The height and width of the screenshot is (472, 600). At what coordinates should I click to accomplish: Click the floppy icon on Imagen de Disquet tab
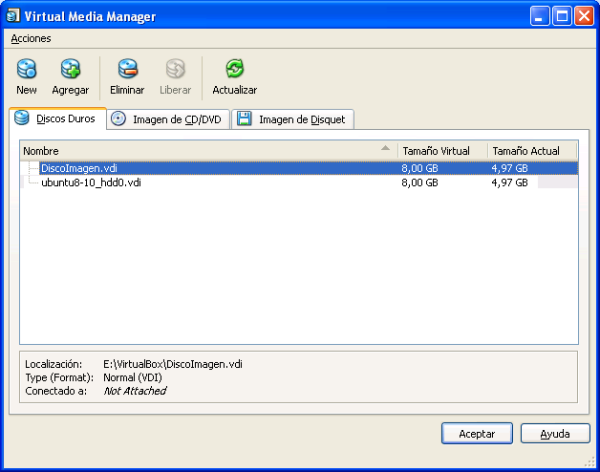point(245,119)
